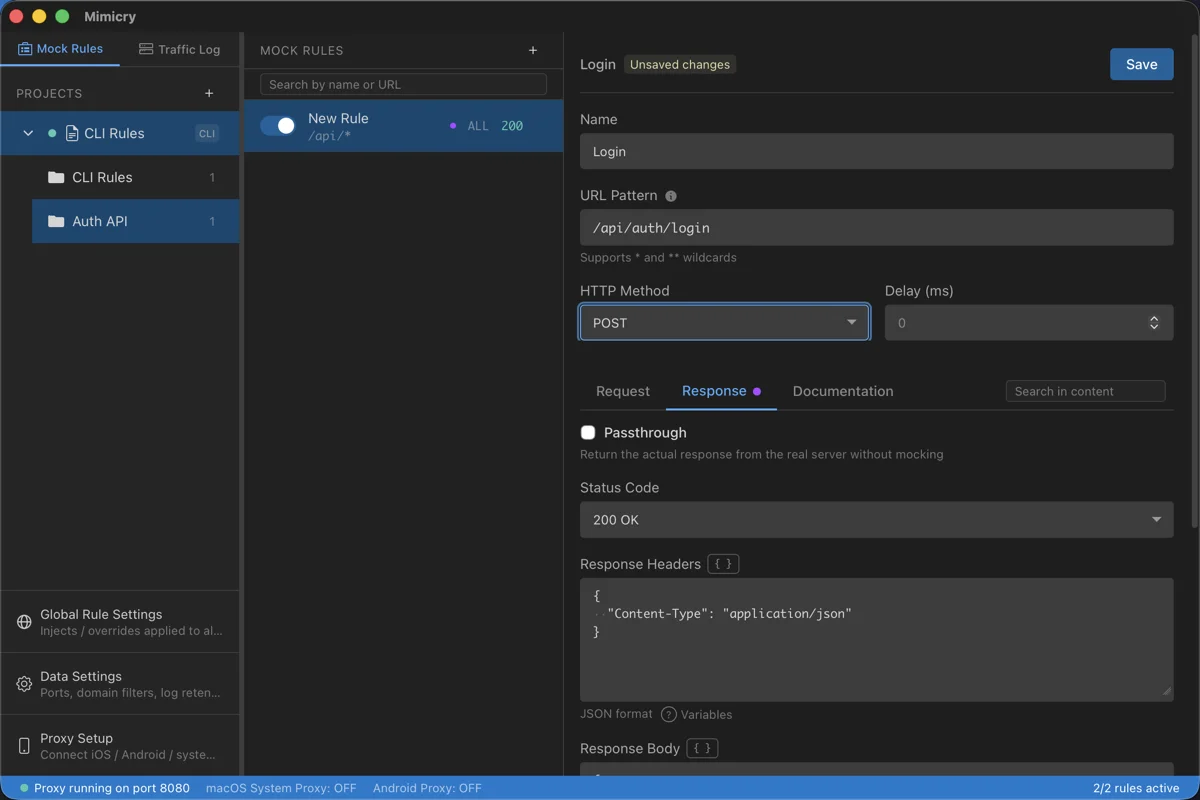Click the URL Pattern input field
This screenshot has width=1200, height=800.
876,227
